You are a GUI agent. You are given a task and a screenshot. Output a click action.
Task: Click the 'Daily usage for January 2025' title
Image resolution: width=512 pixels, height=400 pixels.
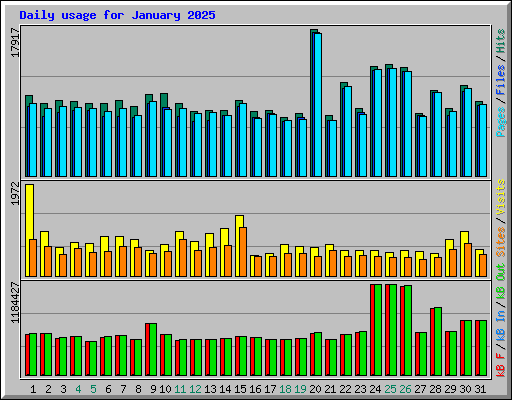[117, 15]
